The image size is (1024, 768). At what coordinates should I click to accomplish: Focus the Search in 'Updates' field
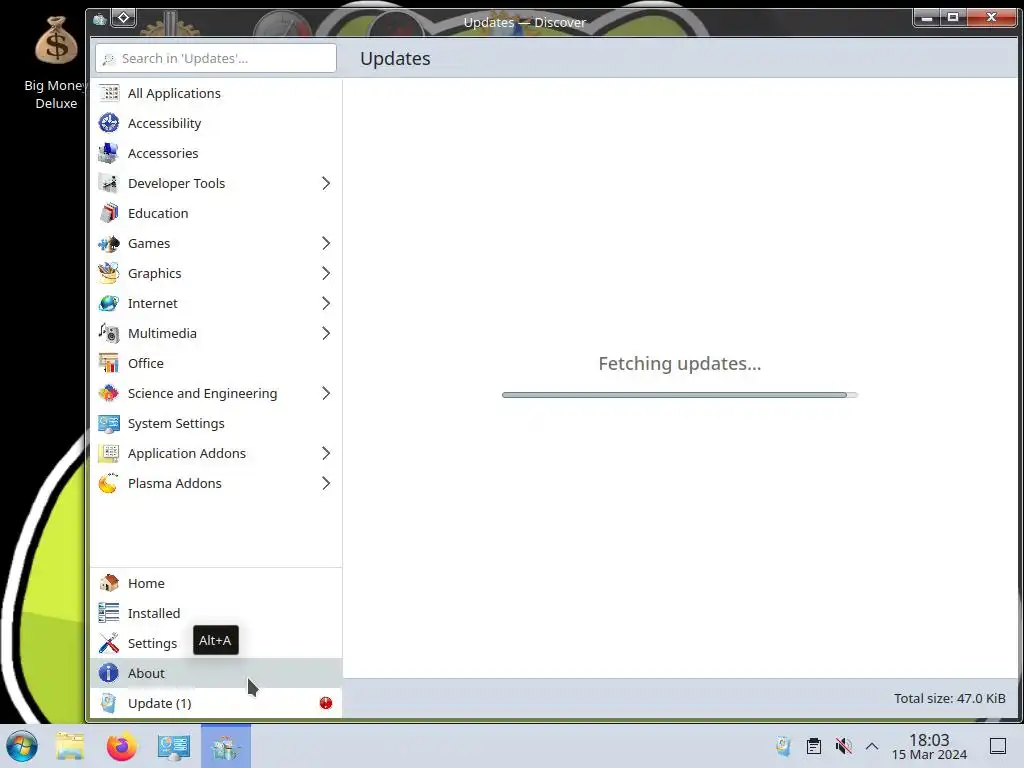coord(216,58)
